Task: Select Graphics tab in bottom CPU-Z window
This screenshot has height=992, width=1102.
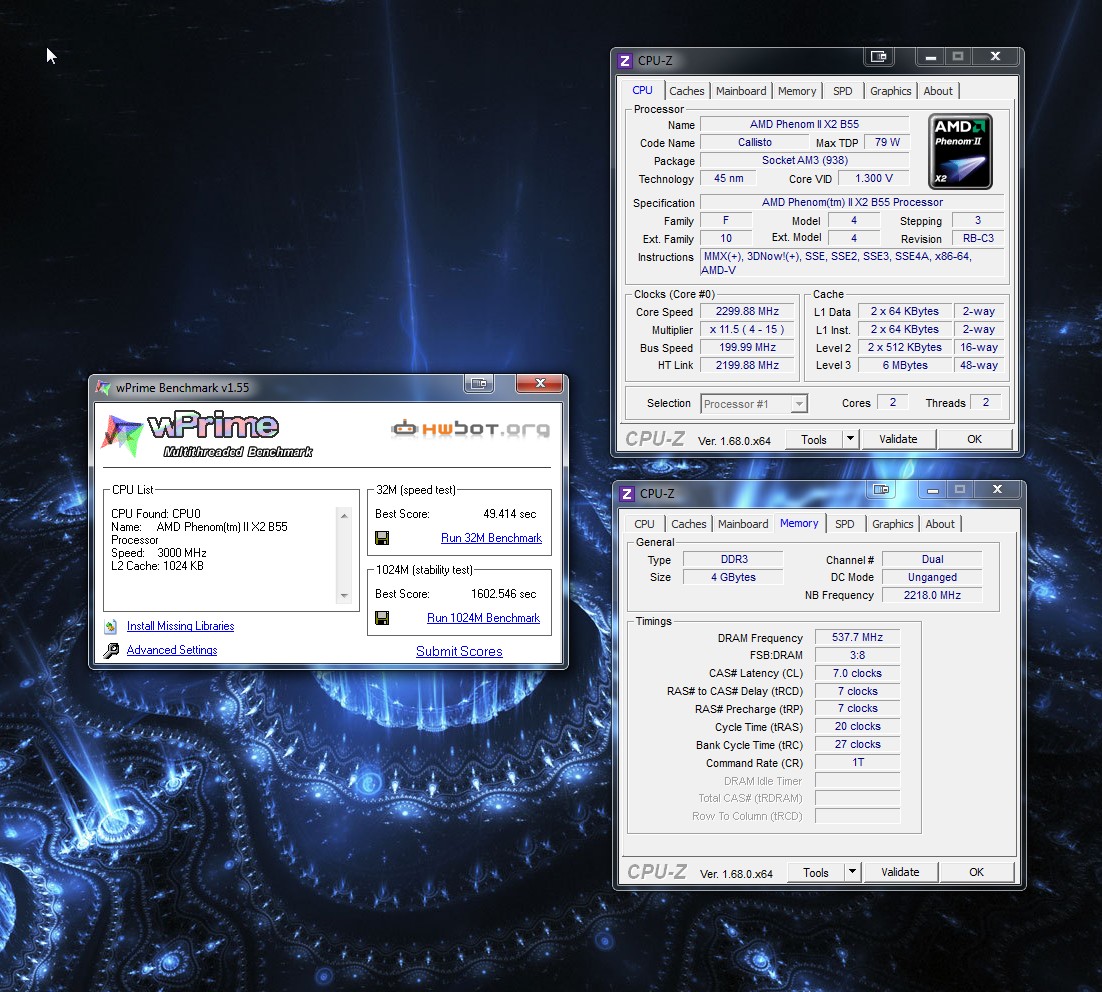Action: pyautogui.click(x=893, y=524)
